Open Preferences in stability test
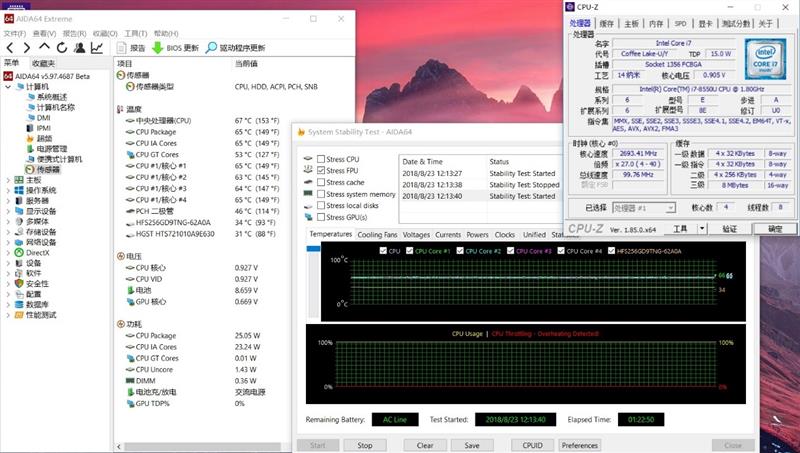Viewport: 800px width, 453px height. click(x=580, y=445)
